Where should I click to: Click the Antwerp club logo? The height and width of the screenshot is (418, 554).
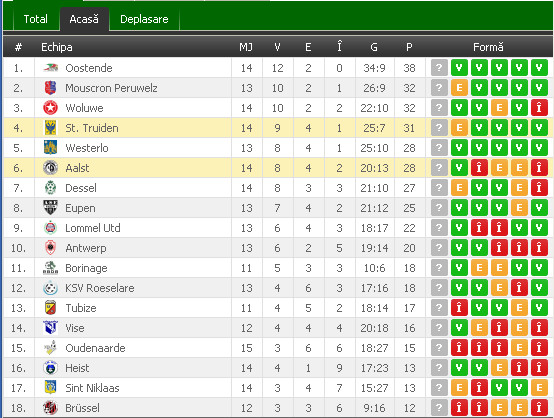(x=50, y=248)
